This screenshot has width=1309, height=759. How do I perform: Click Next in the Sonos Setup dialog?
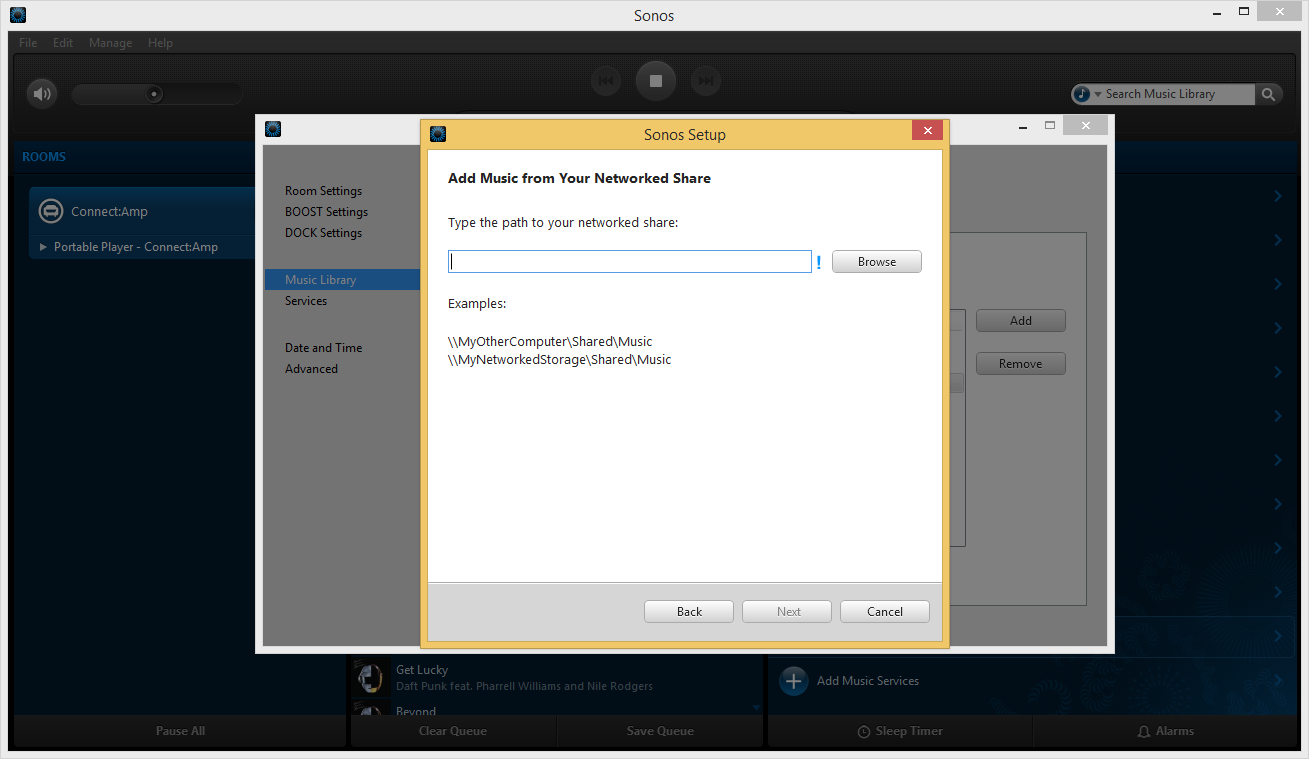pos(788,612)
